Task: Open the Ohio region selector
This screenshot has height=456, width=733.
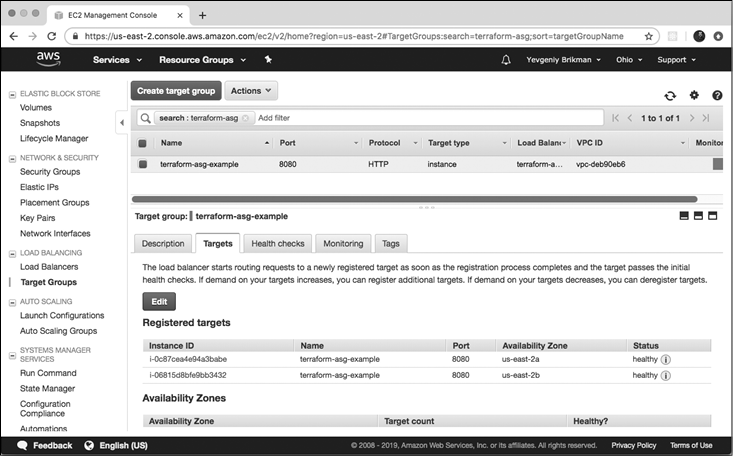Action: tap(629, 60)
